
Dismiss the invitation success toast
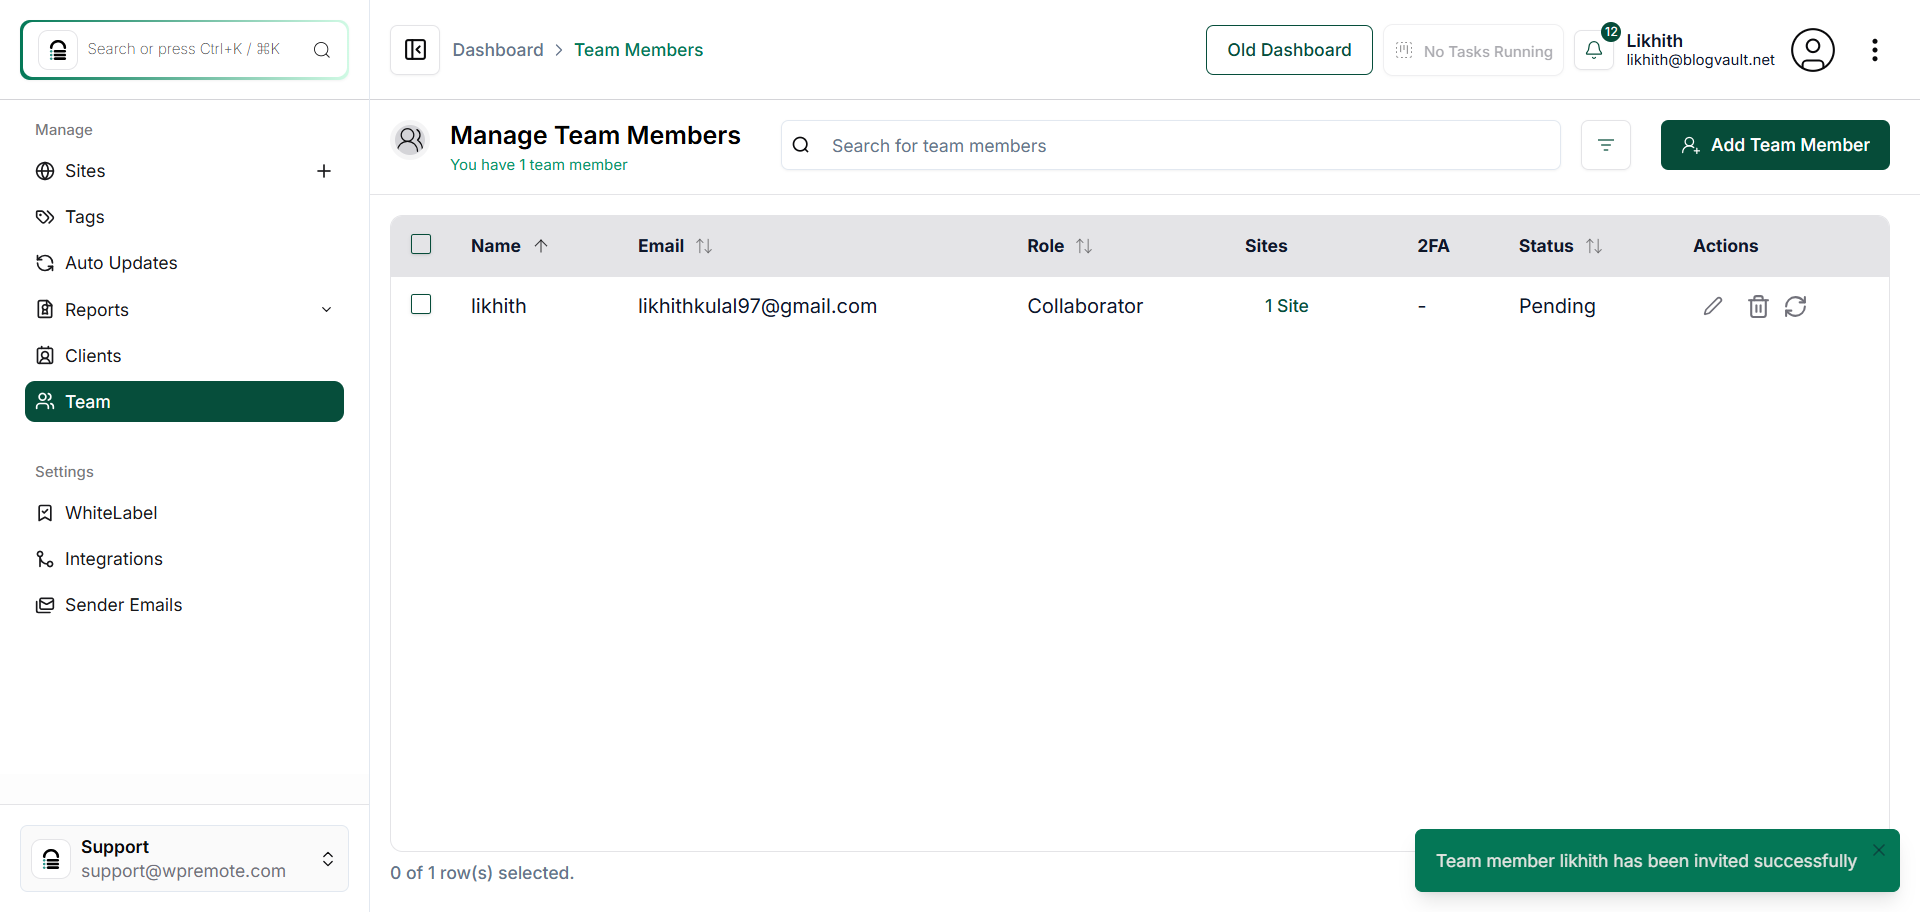tap(1880, 849)
